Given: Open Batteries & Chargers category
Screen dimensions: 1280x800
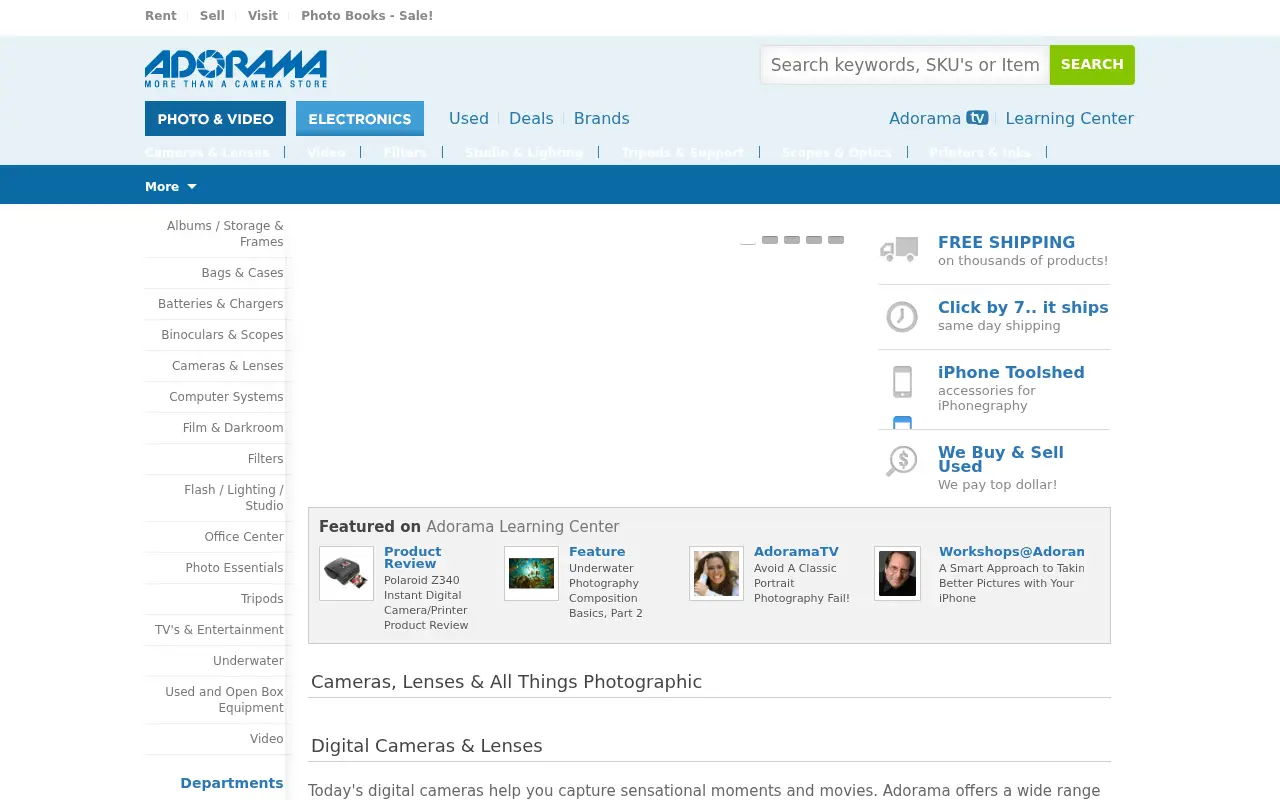Looking at the screenshot, I should [221, 304].
